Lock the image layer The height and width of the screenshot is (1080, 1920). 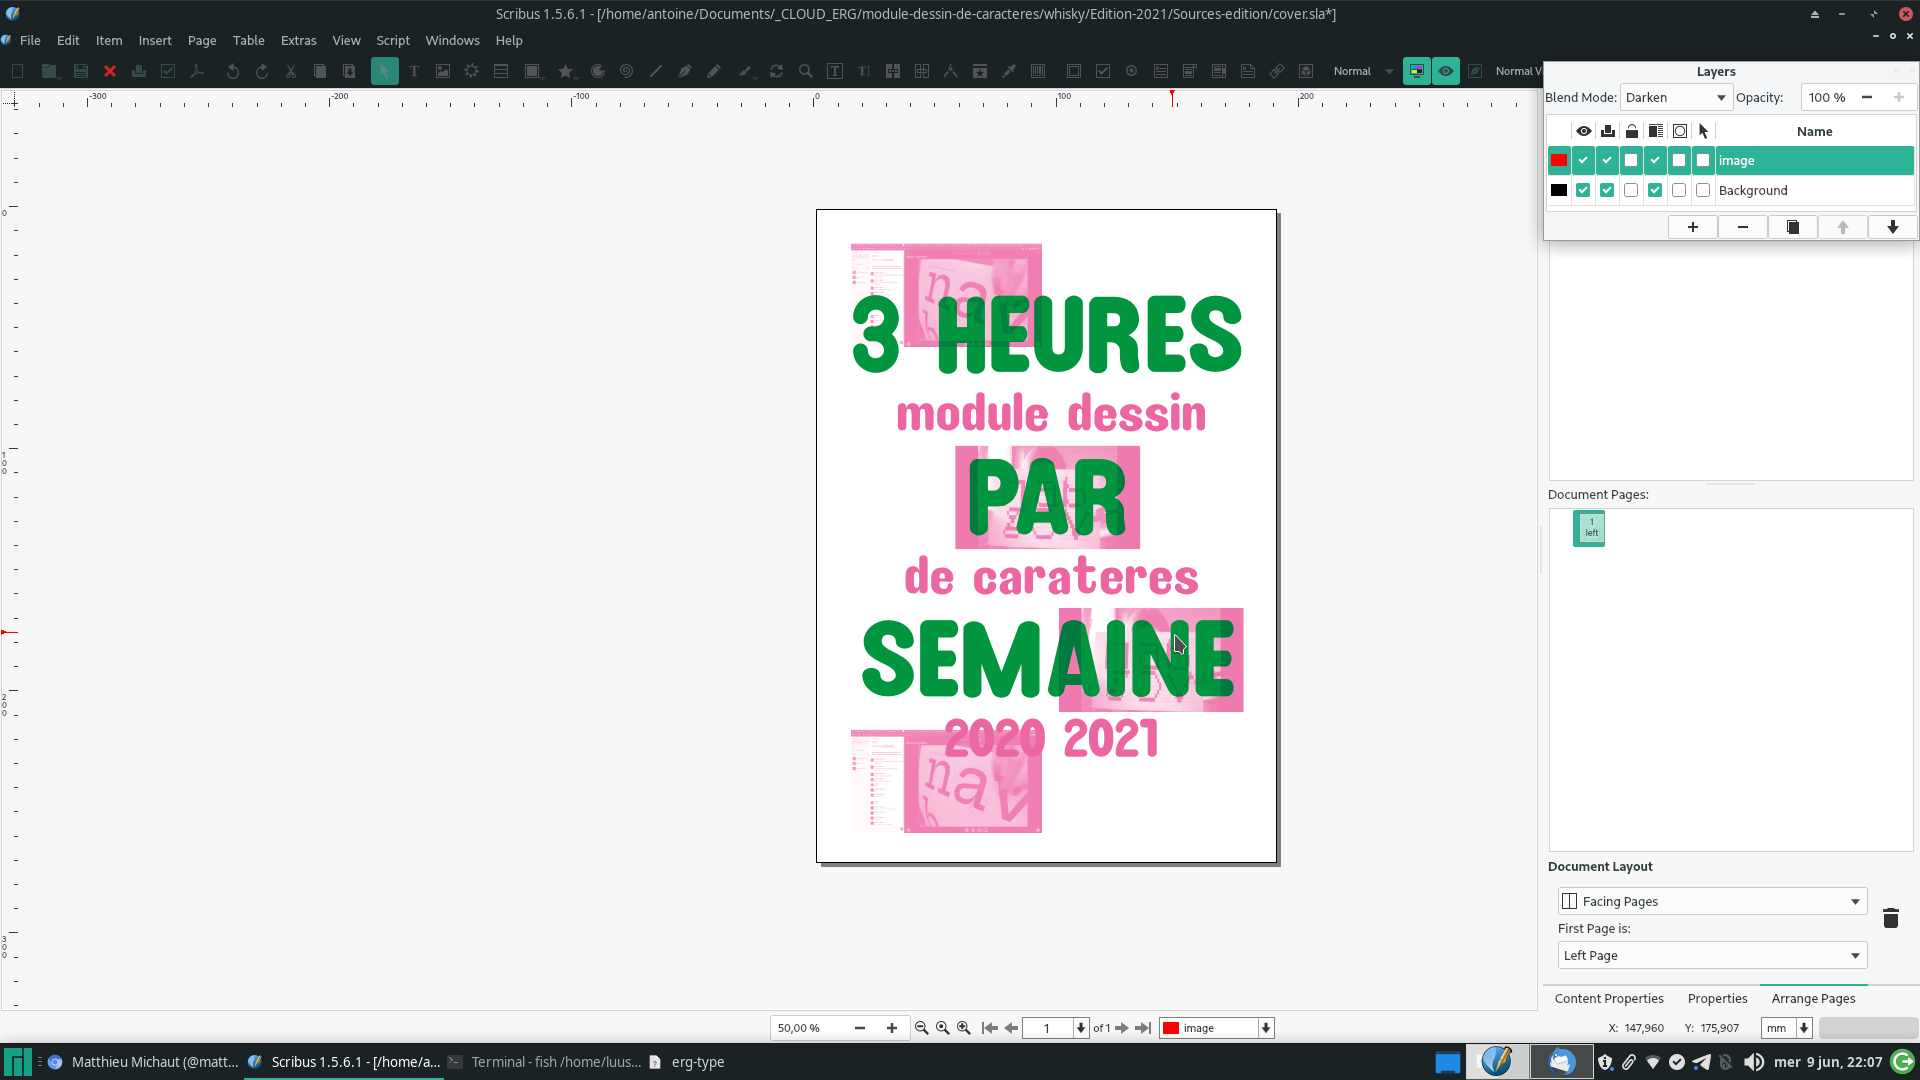pyautogui.click(x=1631, y=160)
